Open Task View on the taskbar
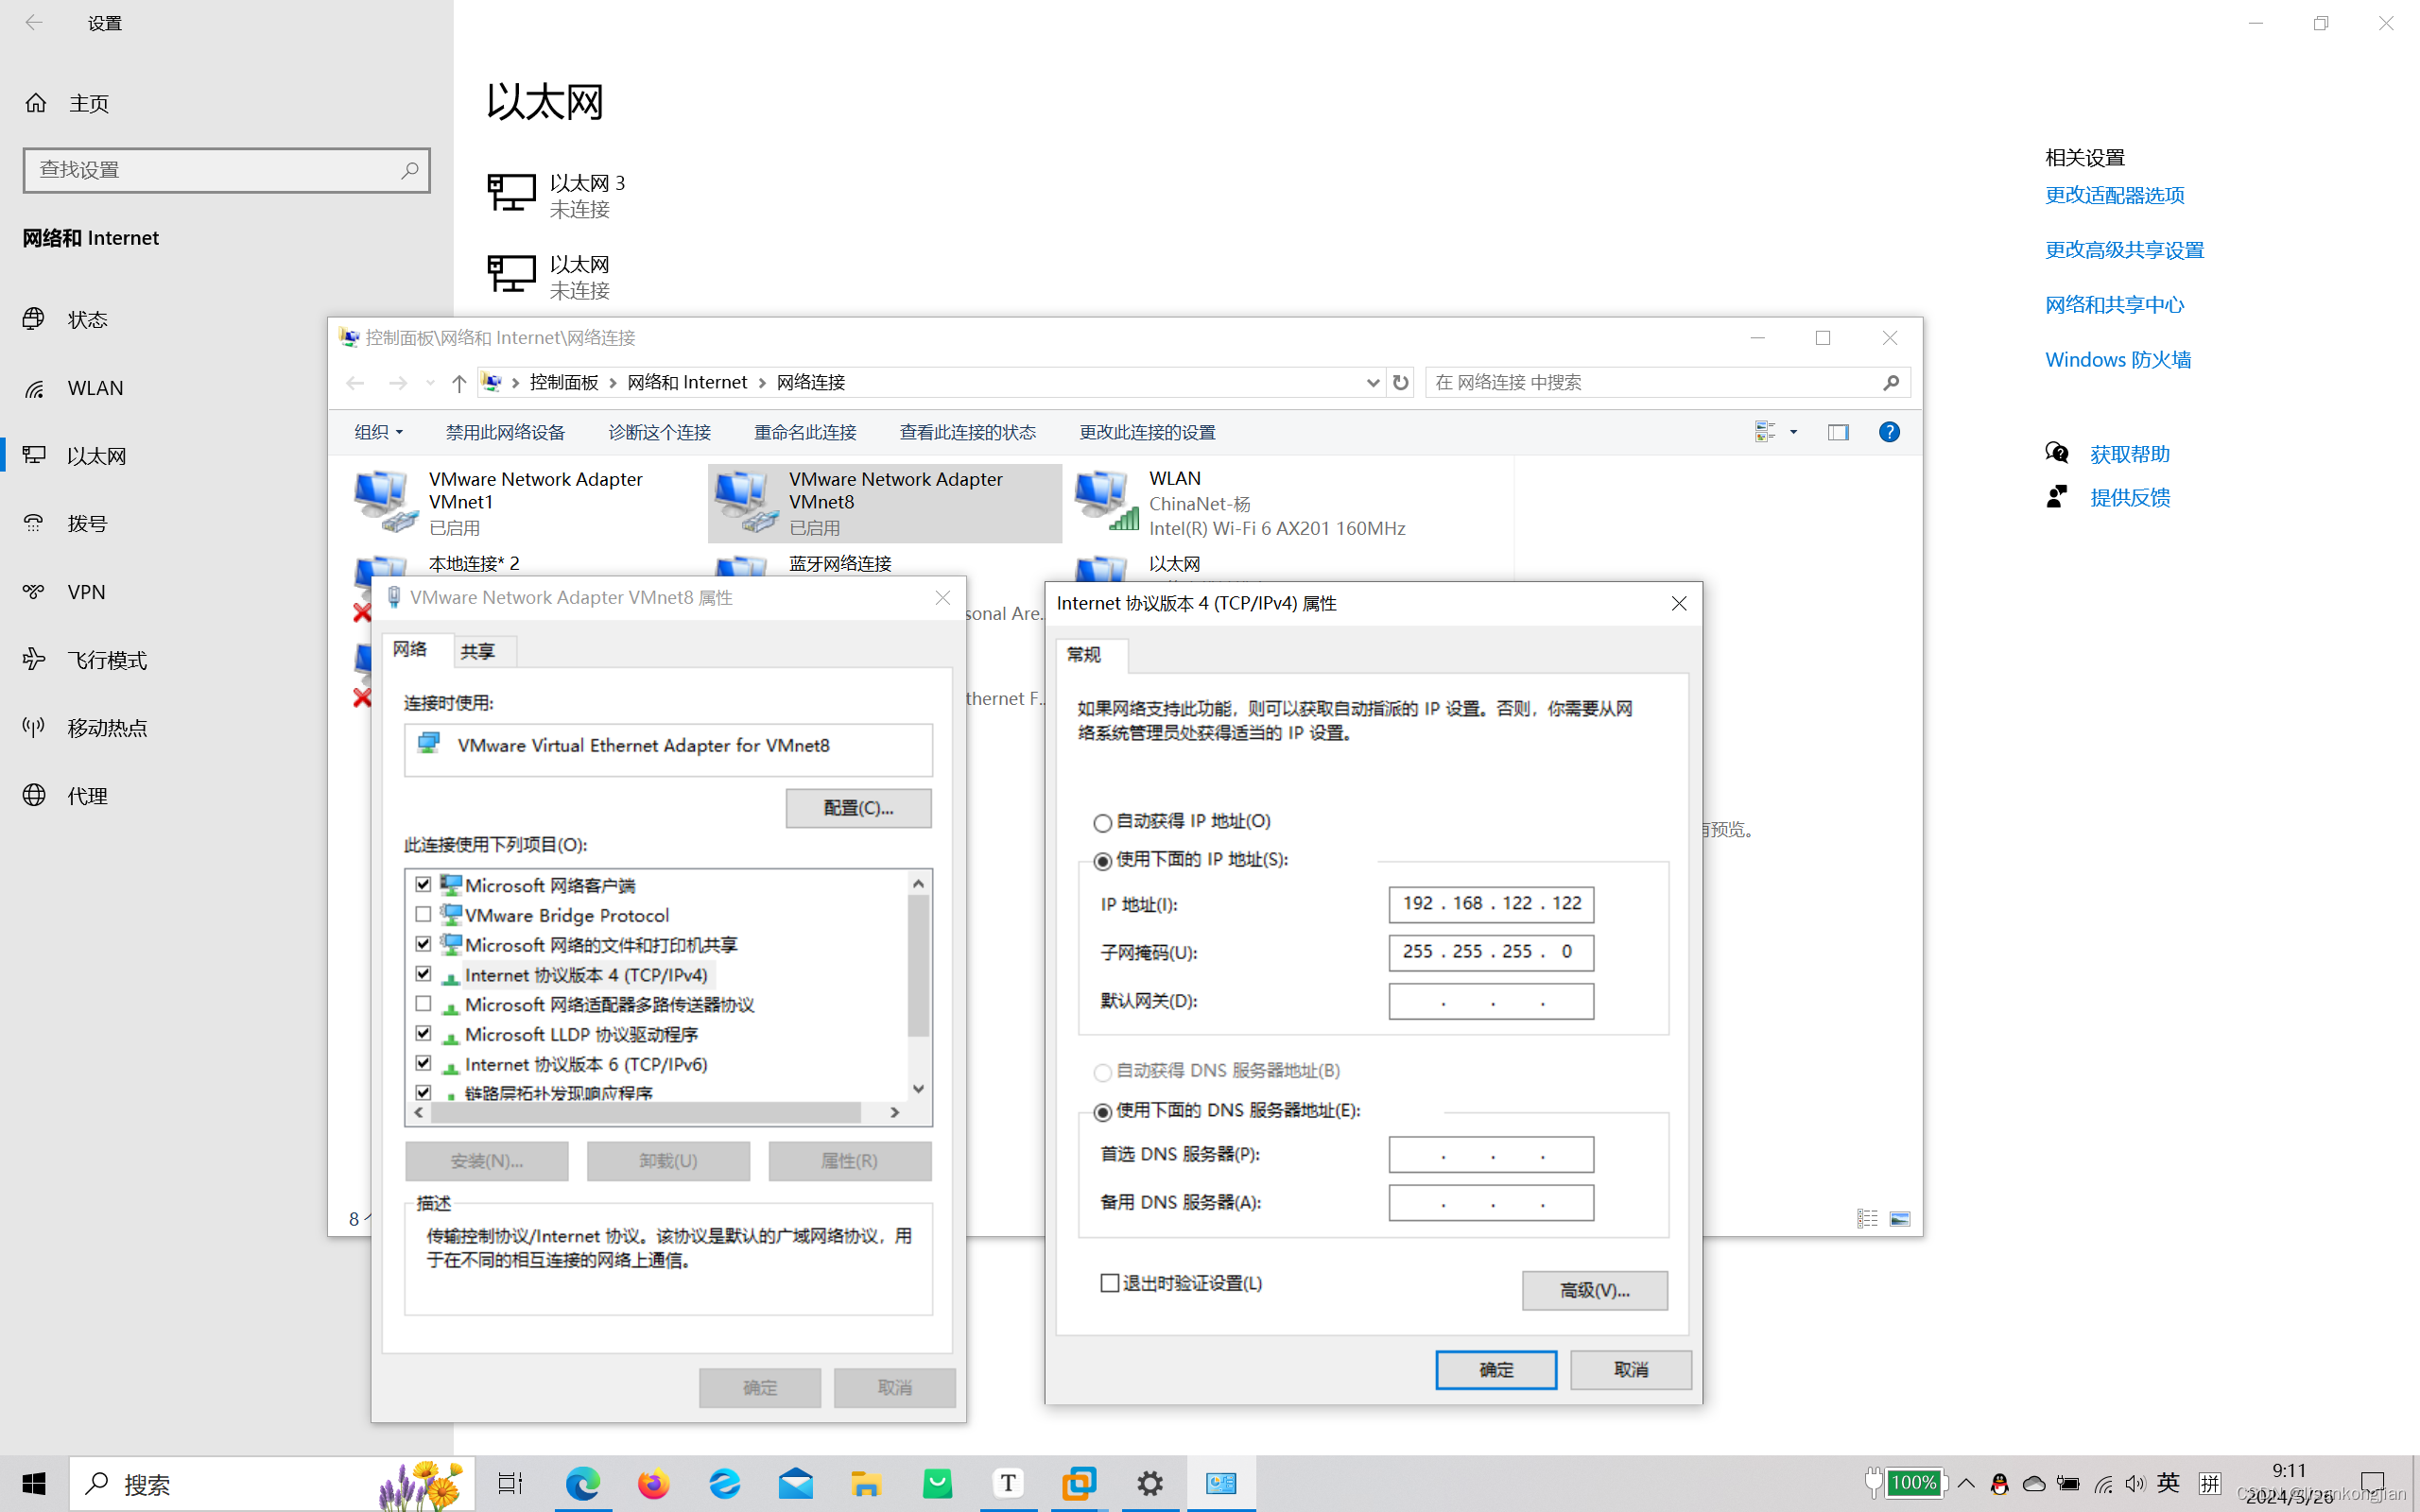Screen dimensions: 2420x1512 pos(510,1484)
